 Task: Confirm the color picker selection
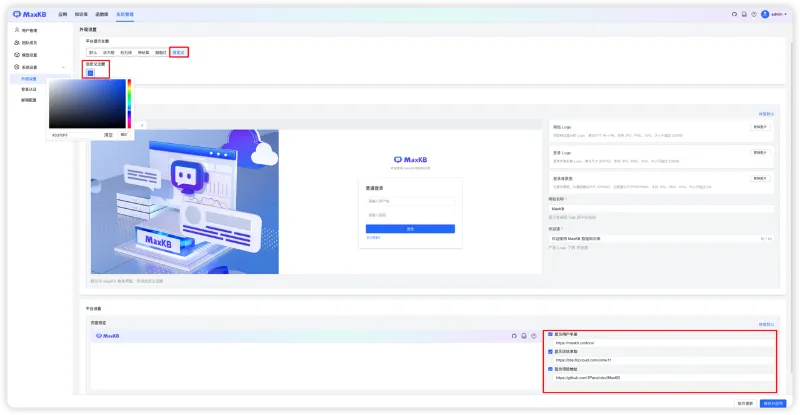(124, 135)
